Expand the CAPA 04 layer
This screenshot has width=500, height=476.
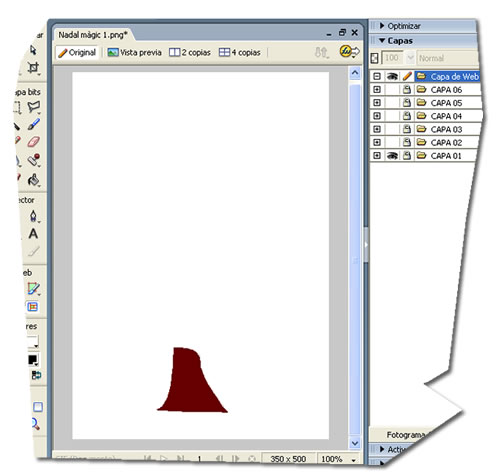[x=377, y=116]
